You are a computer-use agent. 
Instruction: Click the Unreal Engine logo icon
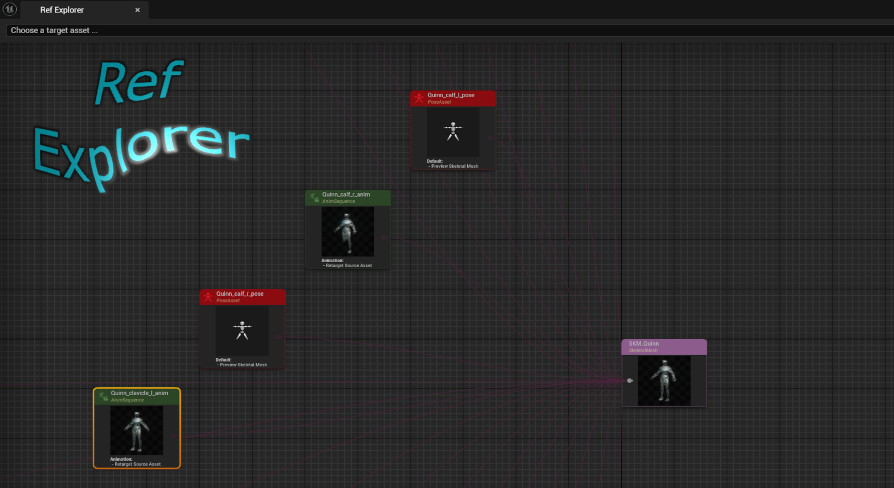[10, 9]
